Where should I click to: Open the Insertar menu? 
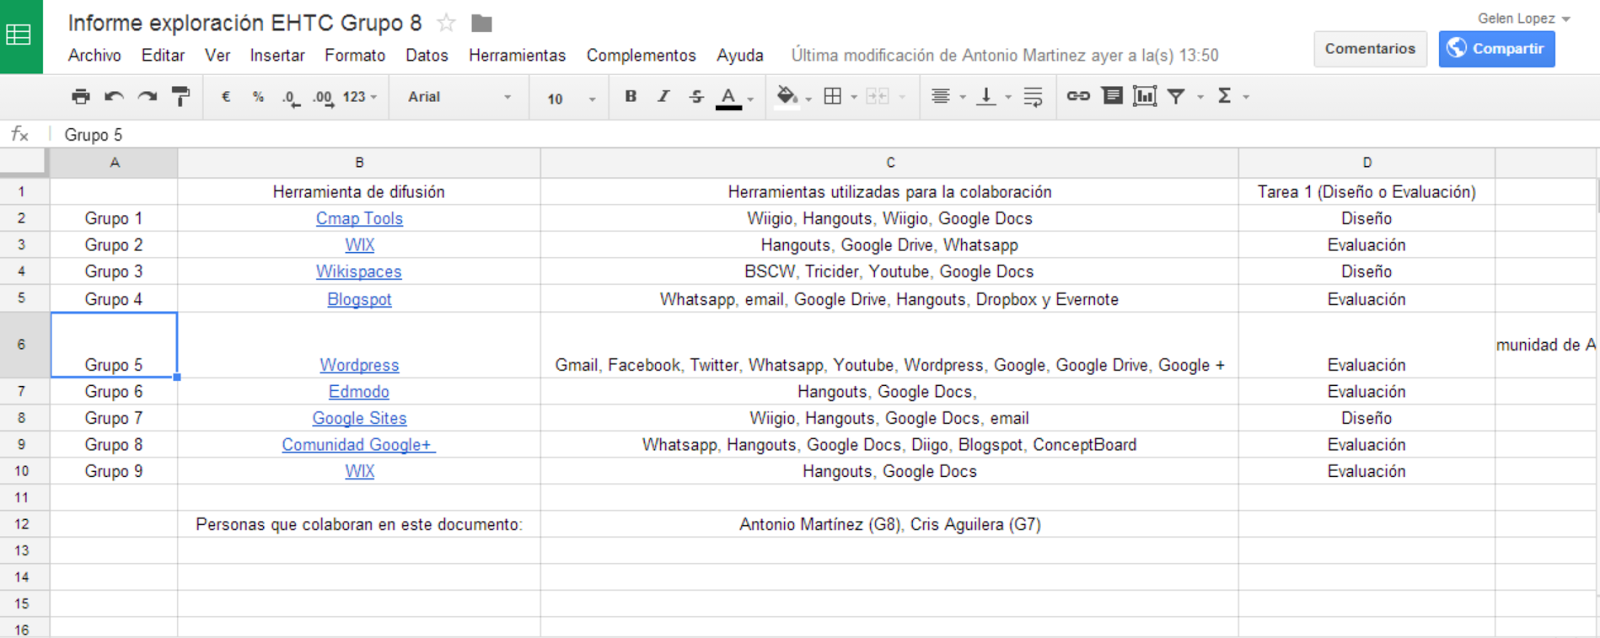277,56
